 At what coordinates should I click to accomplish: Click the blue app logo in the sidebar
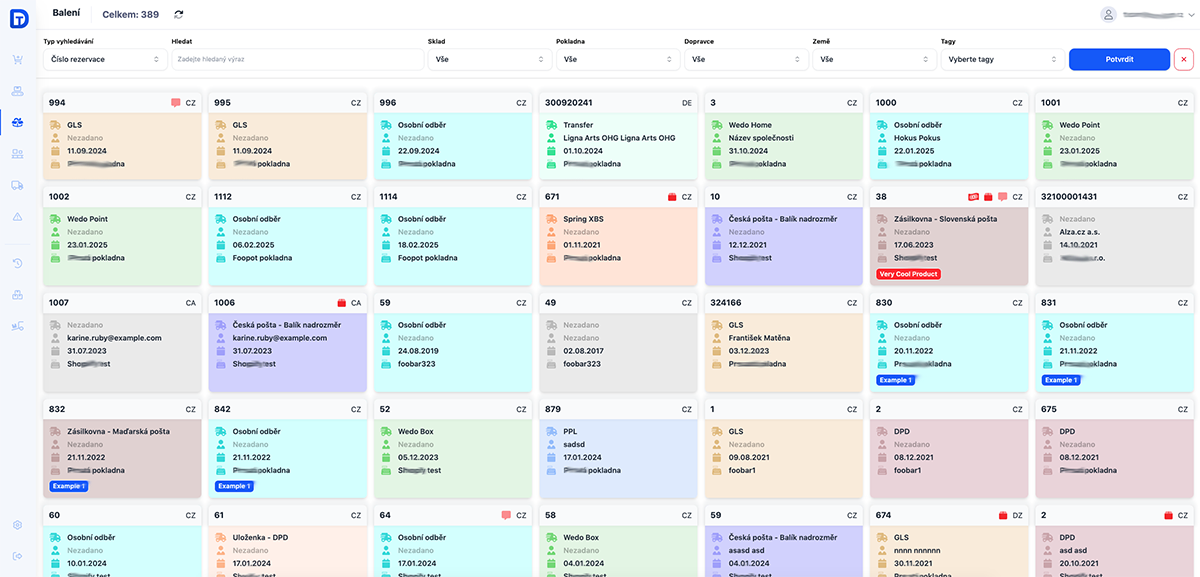pyautogui.click(x=18, y=17)
